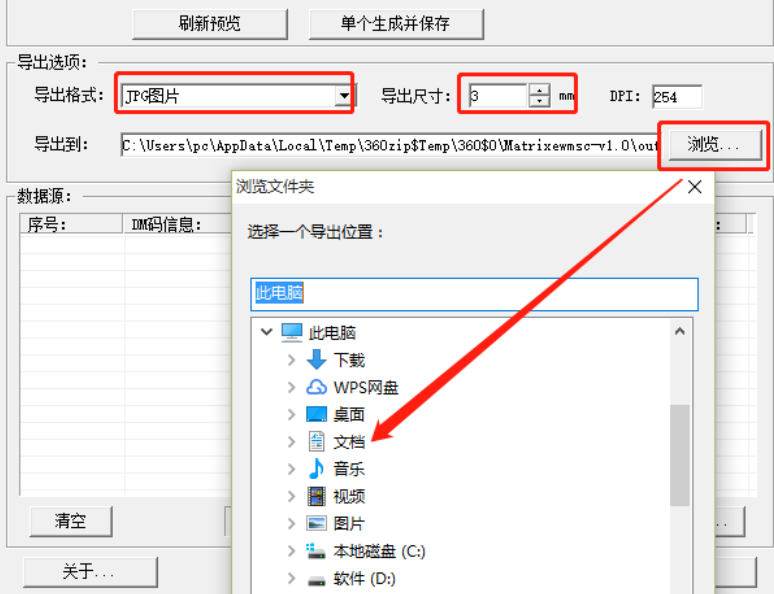
Task: Click the 关于... button
Action: tap(90, 572)
